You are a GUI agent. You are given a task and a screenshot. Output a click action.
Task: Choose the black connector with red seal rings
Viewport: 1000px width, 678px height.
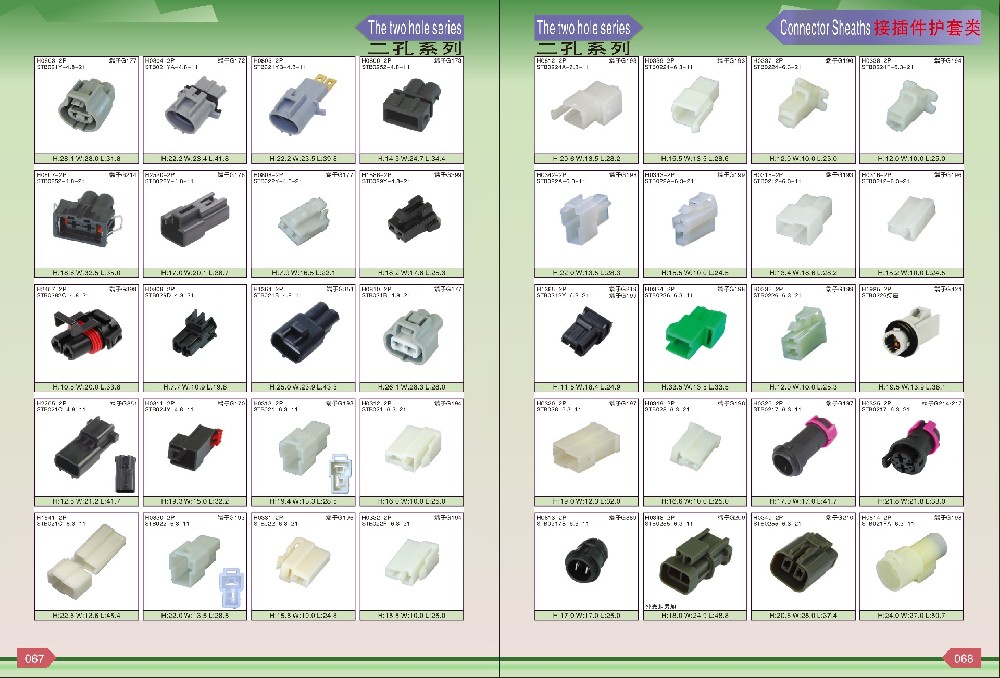tap(87, 333)
